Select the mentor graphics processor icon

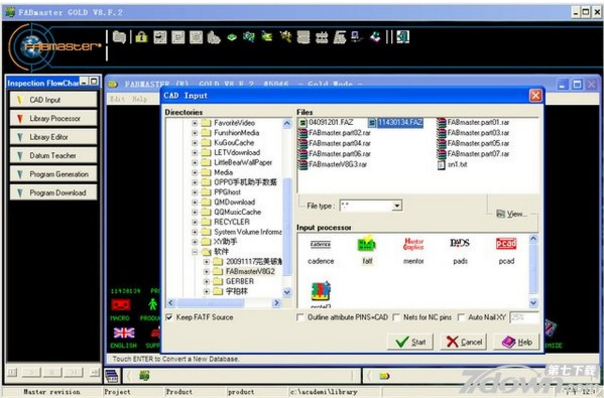point(413,244)
